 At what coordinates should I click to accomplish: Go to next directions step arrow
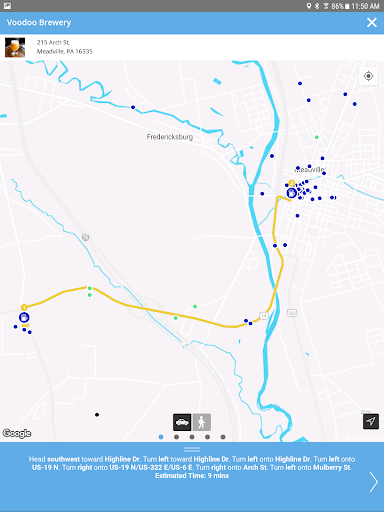click(374, 482)
